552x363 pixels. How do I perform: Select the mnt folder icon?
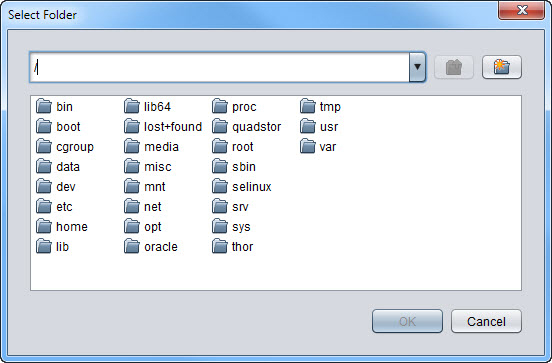pos(132,186)
